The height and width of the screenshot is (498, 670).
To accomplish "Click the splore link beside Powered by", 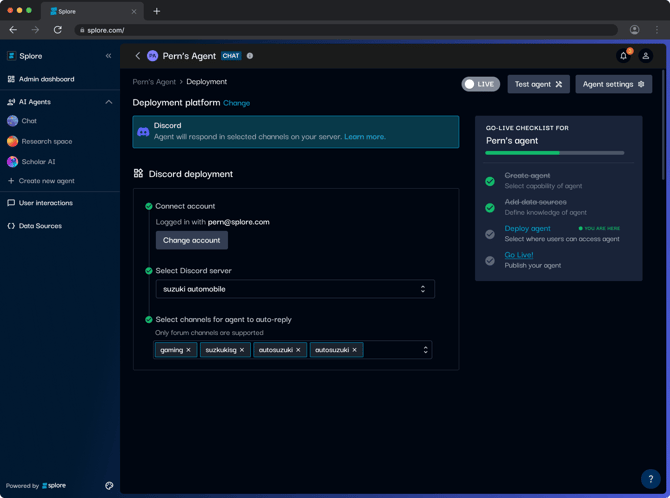I will pyautogui.click(x=54, y=486).
